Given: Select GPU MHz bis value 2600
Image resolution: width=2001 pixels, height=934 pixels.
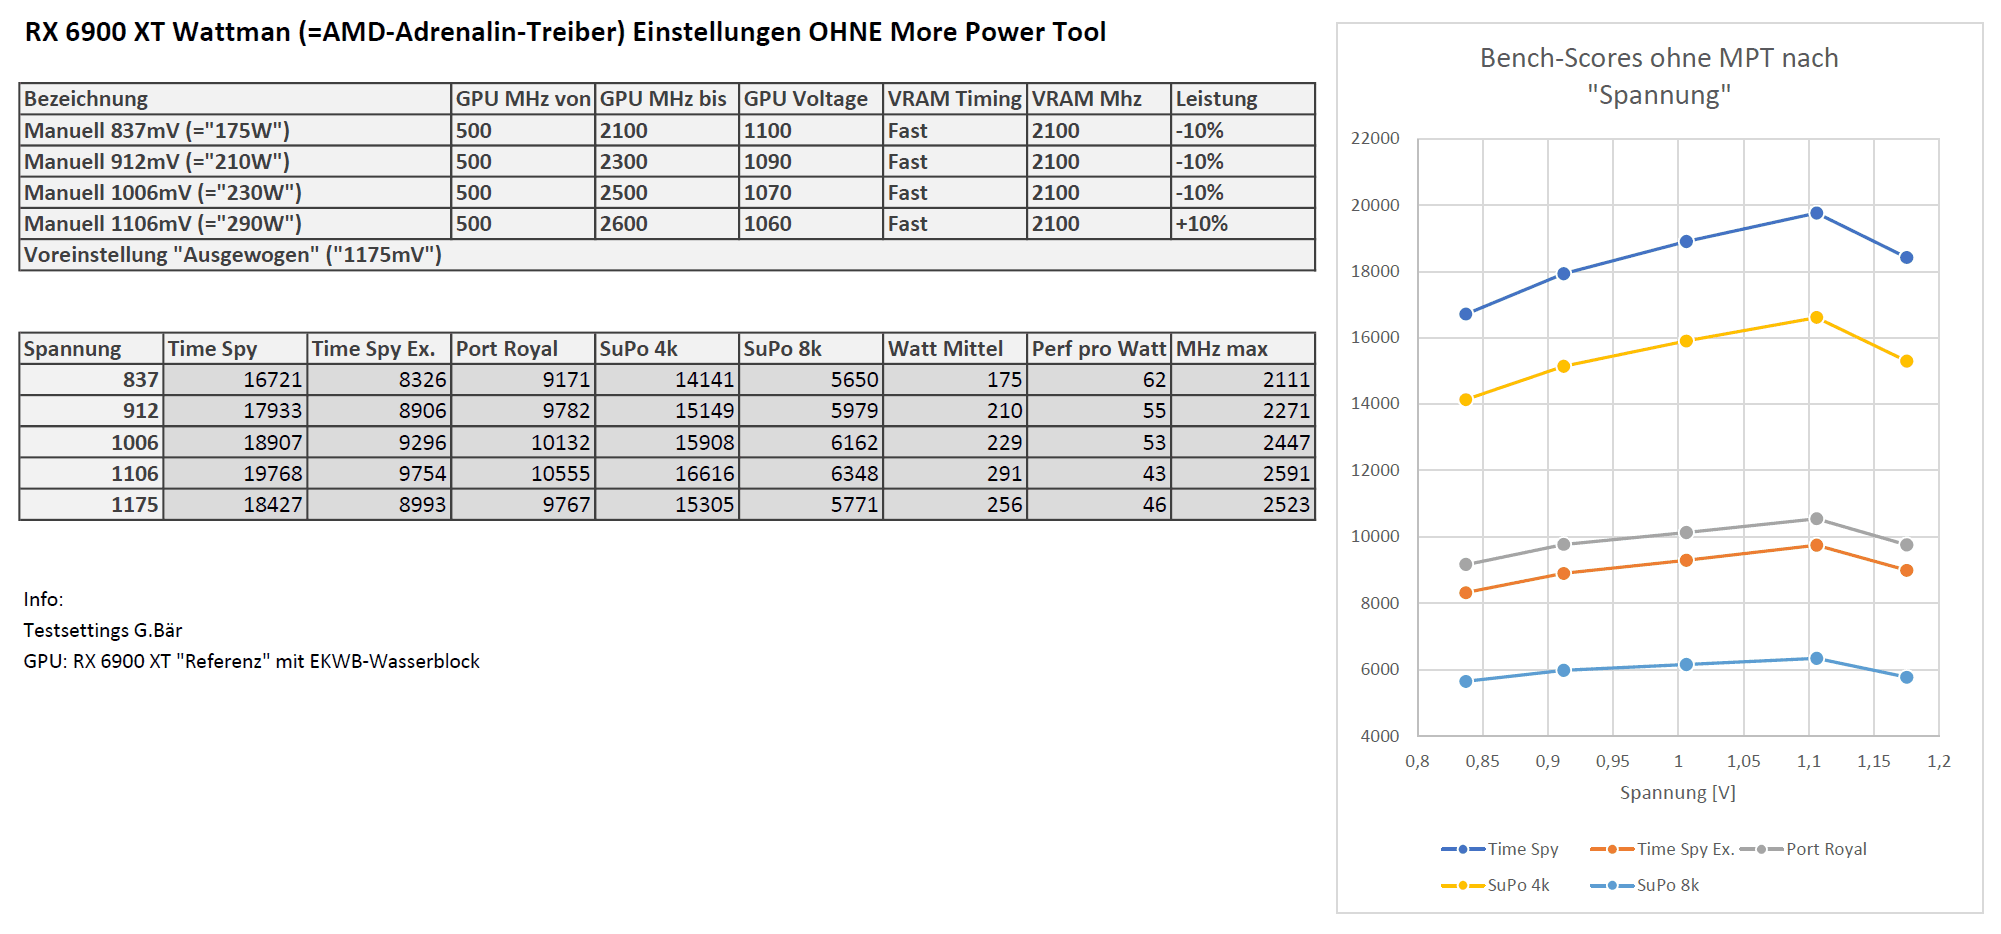Looking at the screenshot, I should (x=667, y=223).
